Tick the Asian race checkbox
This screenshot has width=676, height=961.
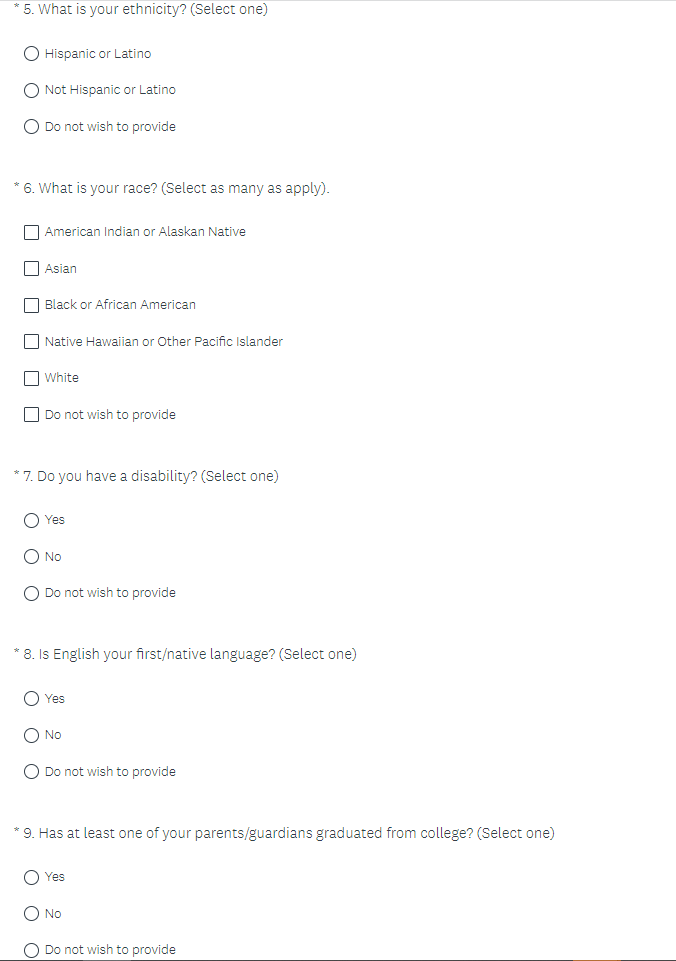click(32, 269)
